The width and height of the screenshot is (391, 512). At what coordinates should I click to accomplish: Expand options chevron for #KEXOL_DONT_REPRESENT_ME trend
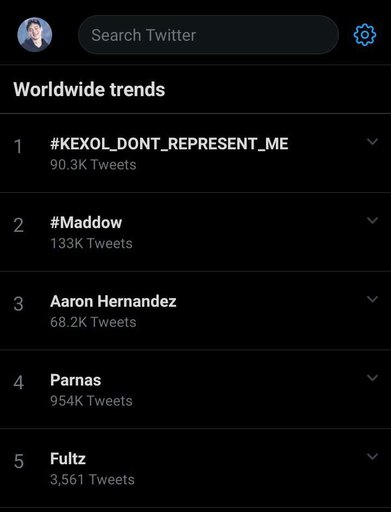coord(372,142)
